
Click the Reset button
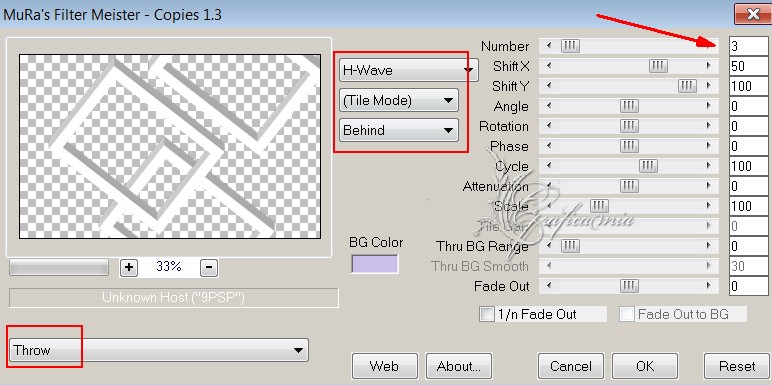[x=737, y=366]
